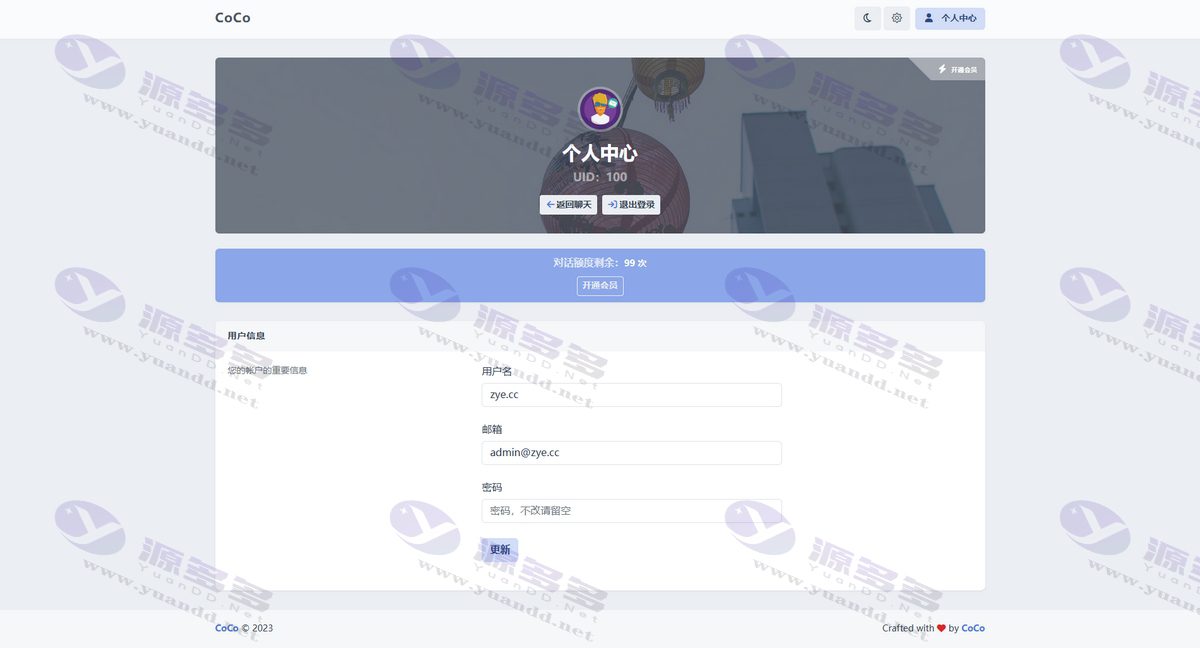Log out using 退出登录
This screenshot has height=648, width=1200.
tap(631, 205)
